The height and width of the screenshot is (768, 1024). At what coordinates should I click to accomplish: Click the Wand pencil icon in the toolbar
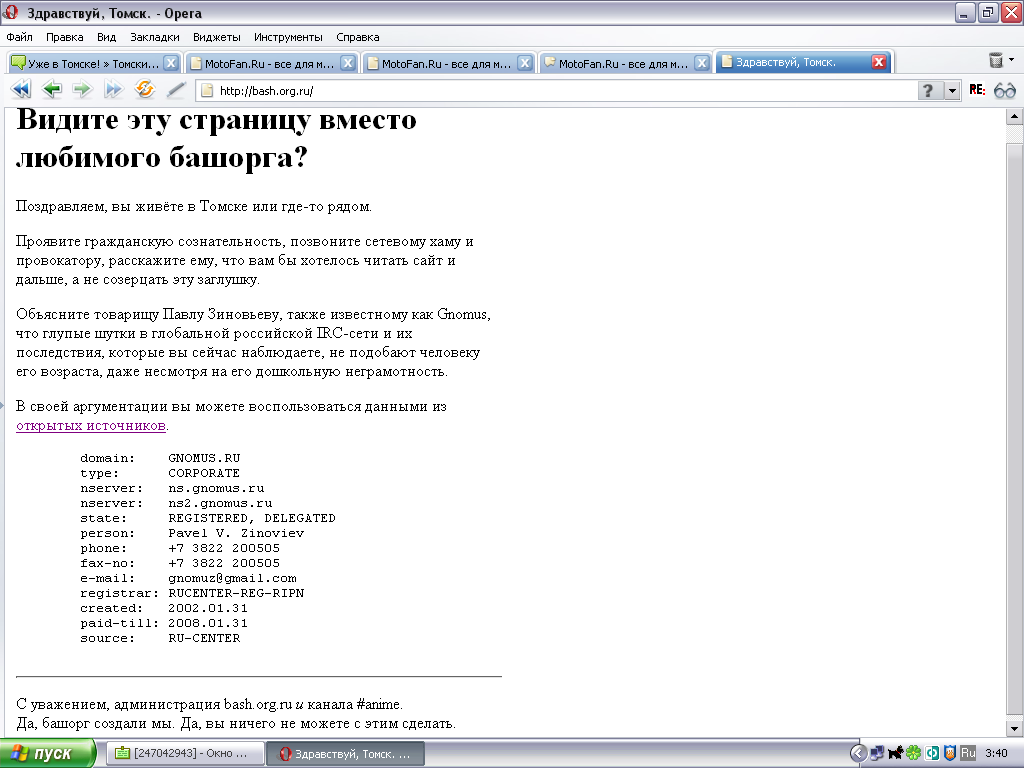coord(176,90)
